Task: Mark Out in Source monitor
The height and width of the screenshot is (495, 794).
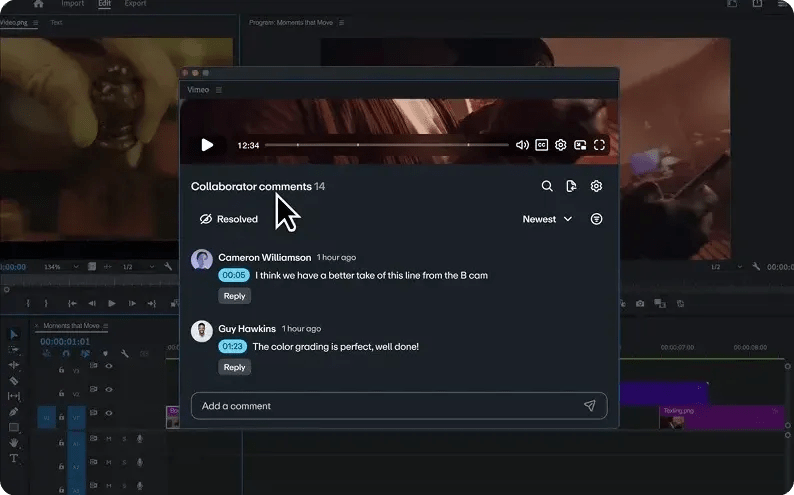Action: coord(46,304)
